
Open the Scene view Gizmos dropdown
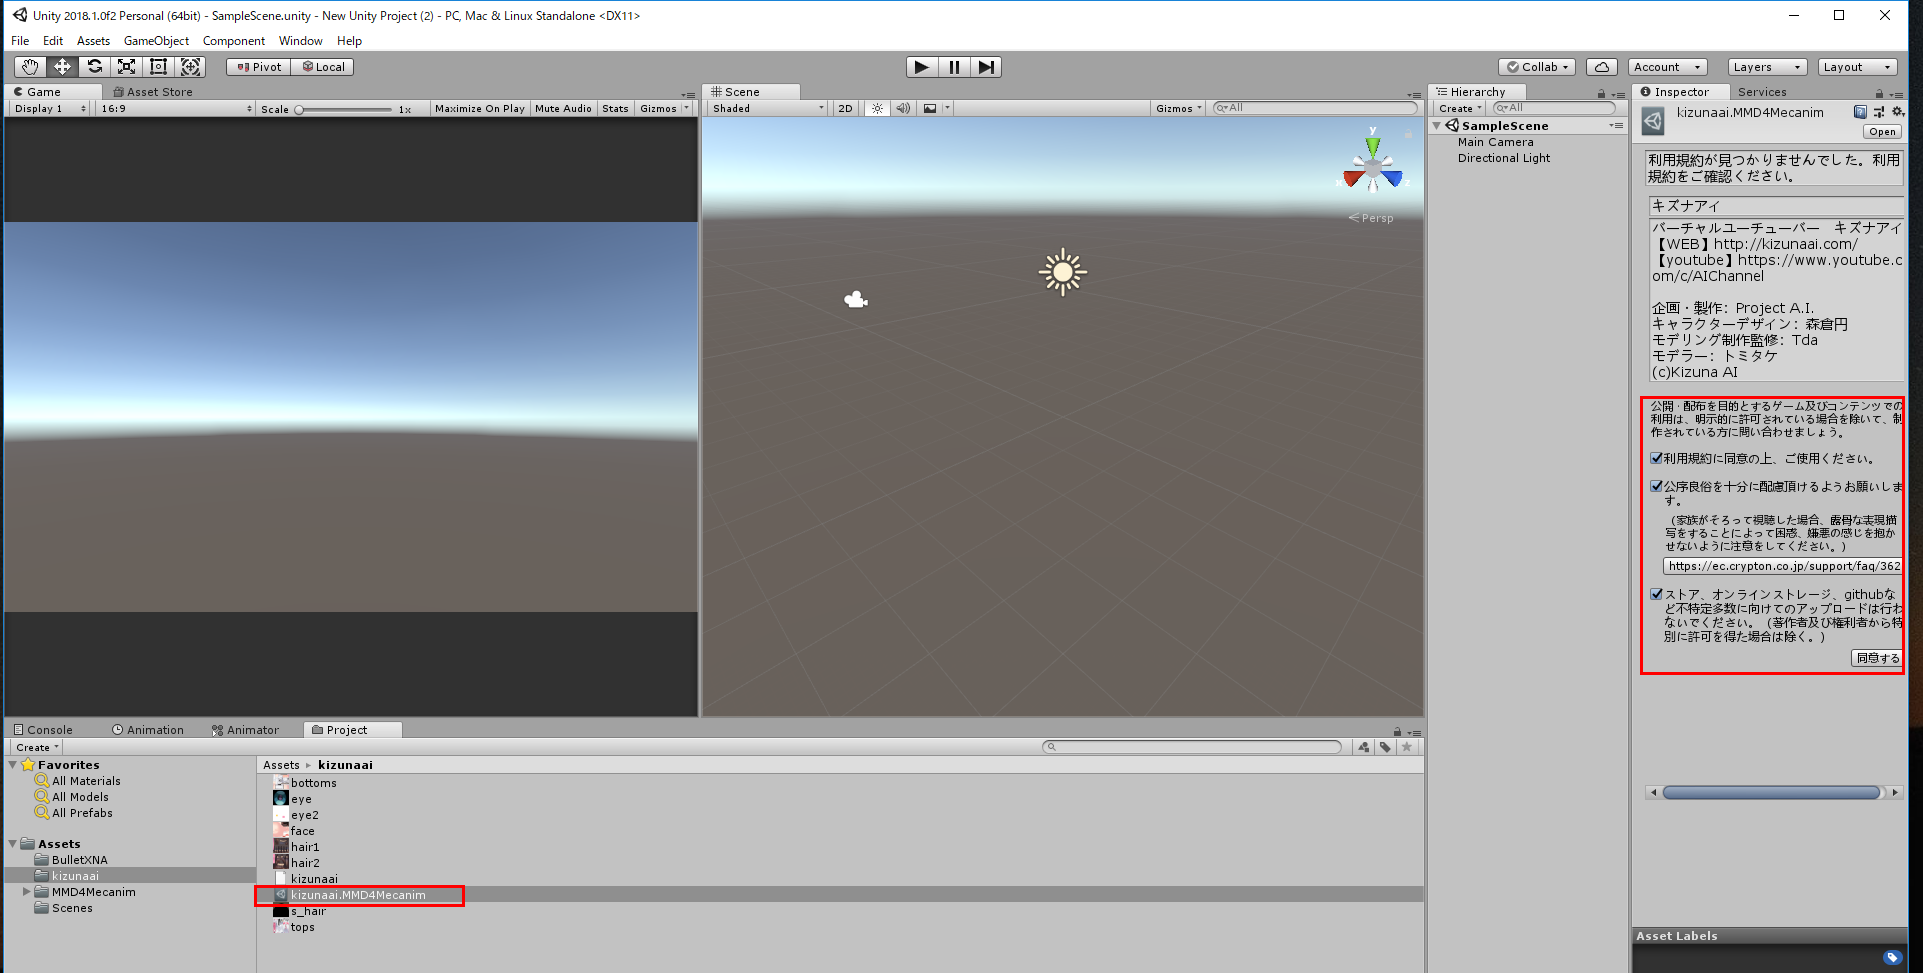click(x=1178, y=108)
